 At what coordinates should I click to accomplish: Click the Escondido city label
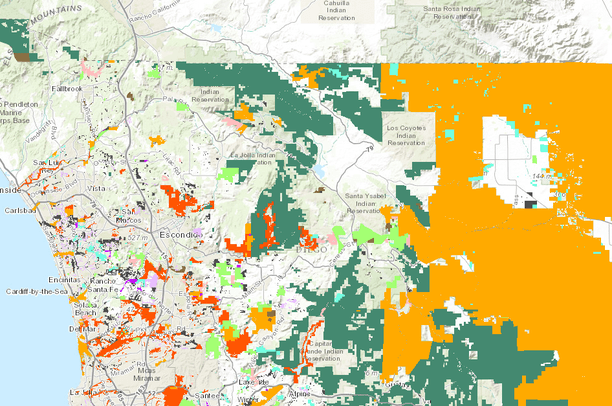(x=181, y=235)
